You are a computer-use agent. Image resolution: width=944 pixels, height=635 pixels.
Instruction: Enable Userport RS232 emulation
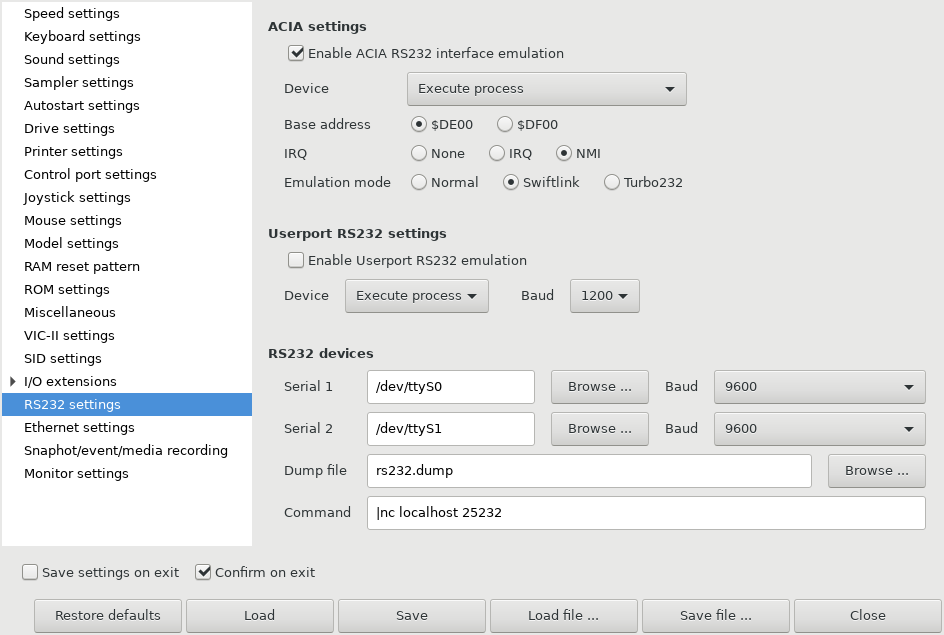296,260
